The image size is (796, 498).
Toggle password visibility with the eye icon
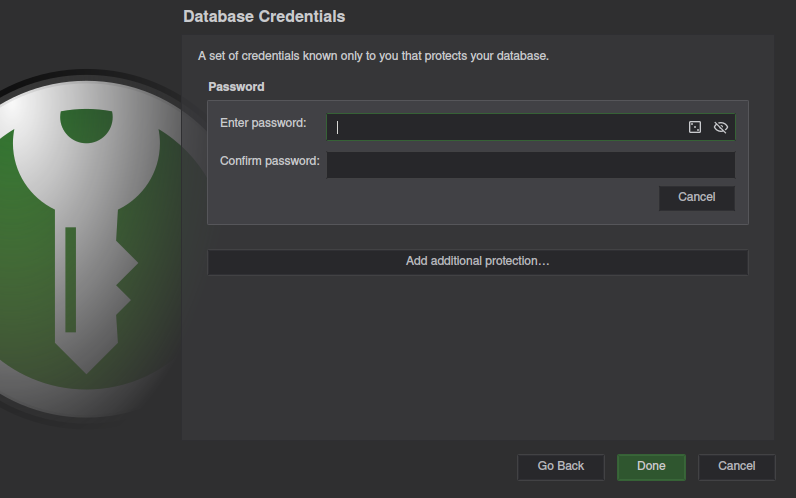coord(720,127)
